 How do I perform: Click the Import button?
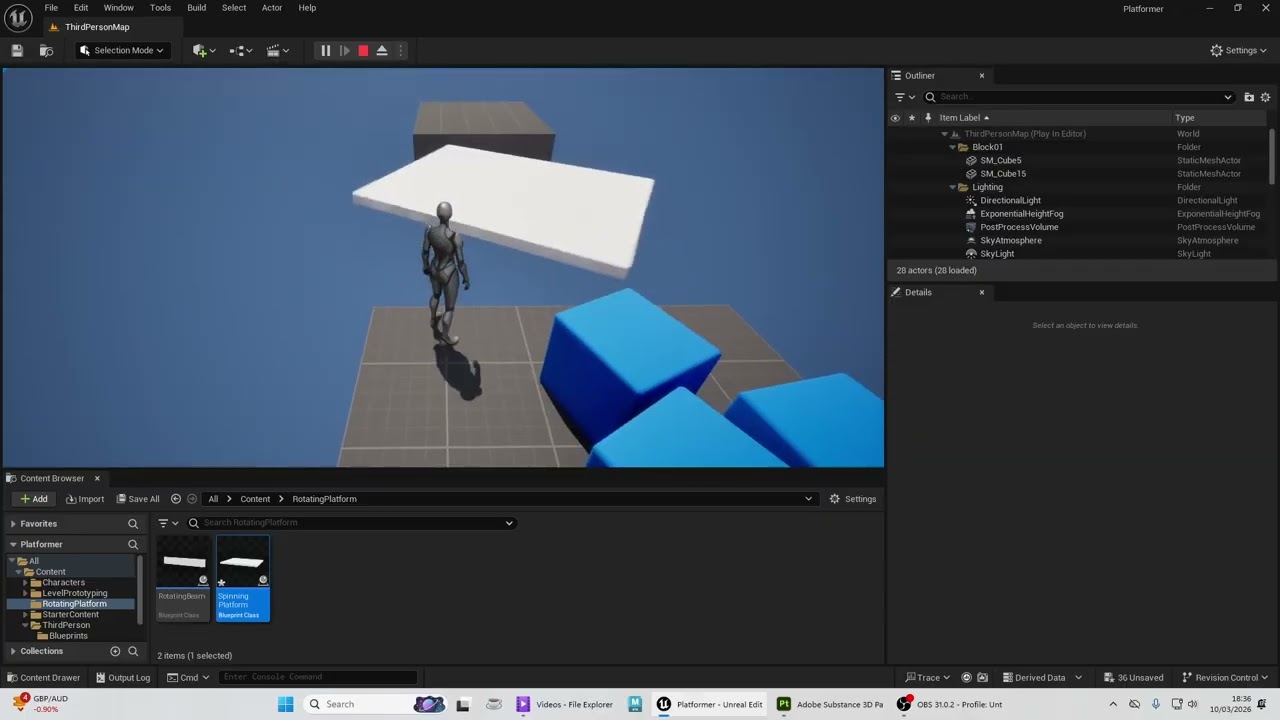click(x=85, y=499)
